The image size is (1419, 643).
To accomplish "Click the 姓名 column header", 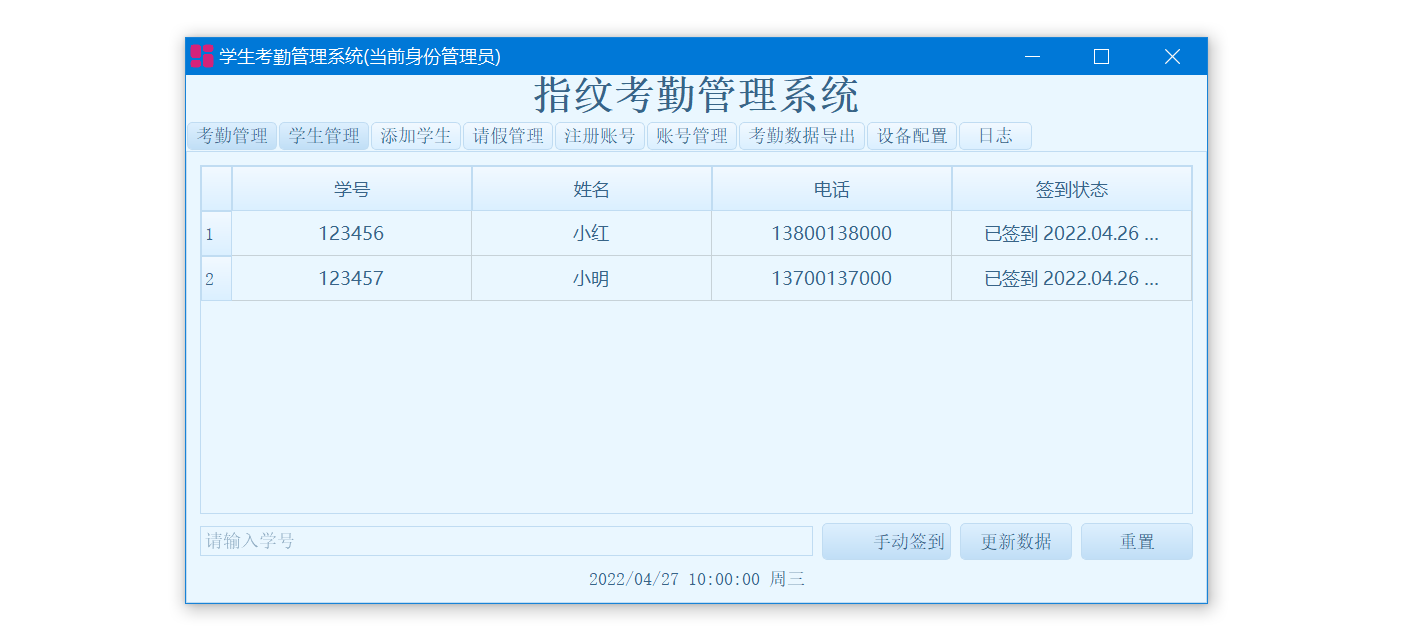I will click(x=592, y=189).
